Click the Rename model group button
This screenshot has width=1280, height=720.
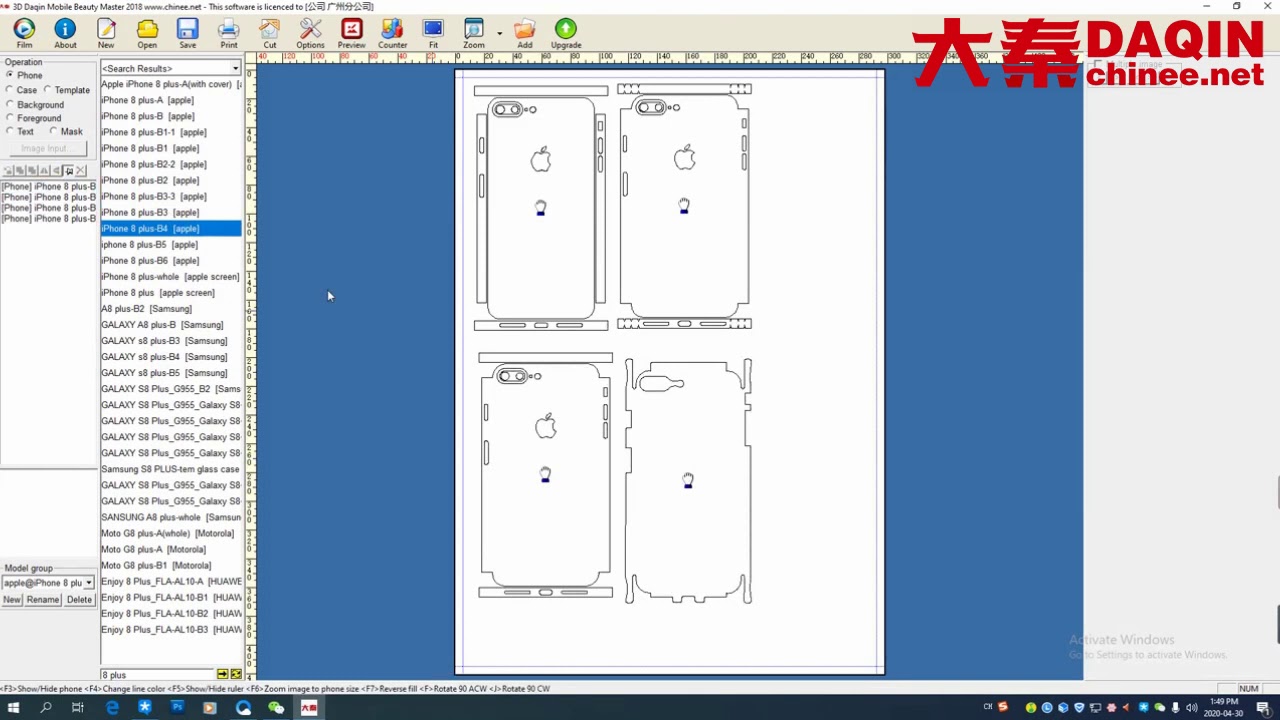click(x=43, y=600)
